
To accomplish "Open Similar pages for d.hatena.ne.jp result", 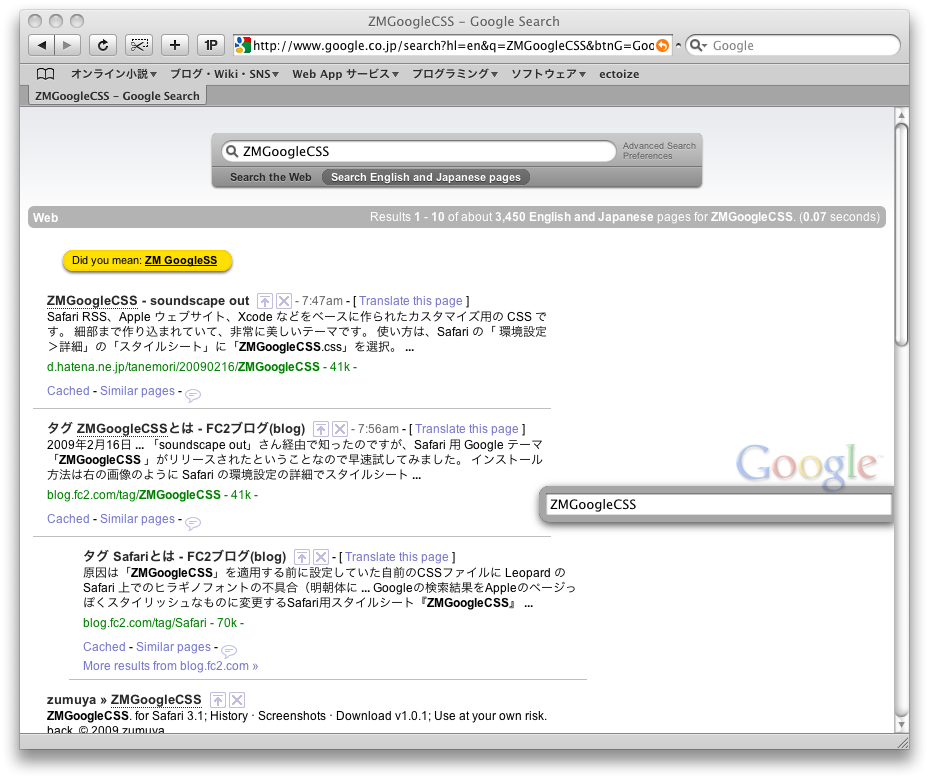I will 137,391.
